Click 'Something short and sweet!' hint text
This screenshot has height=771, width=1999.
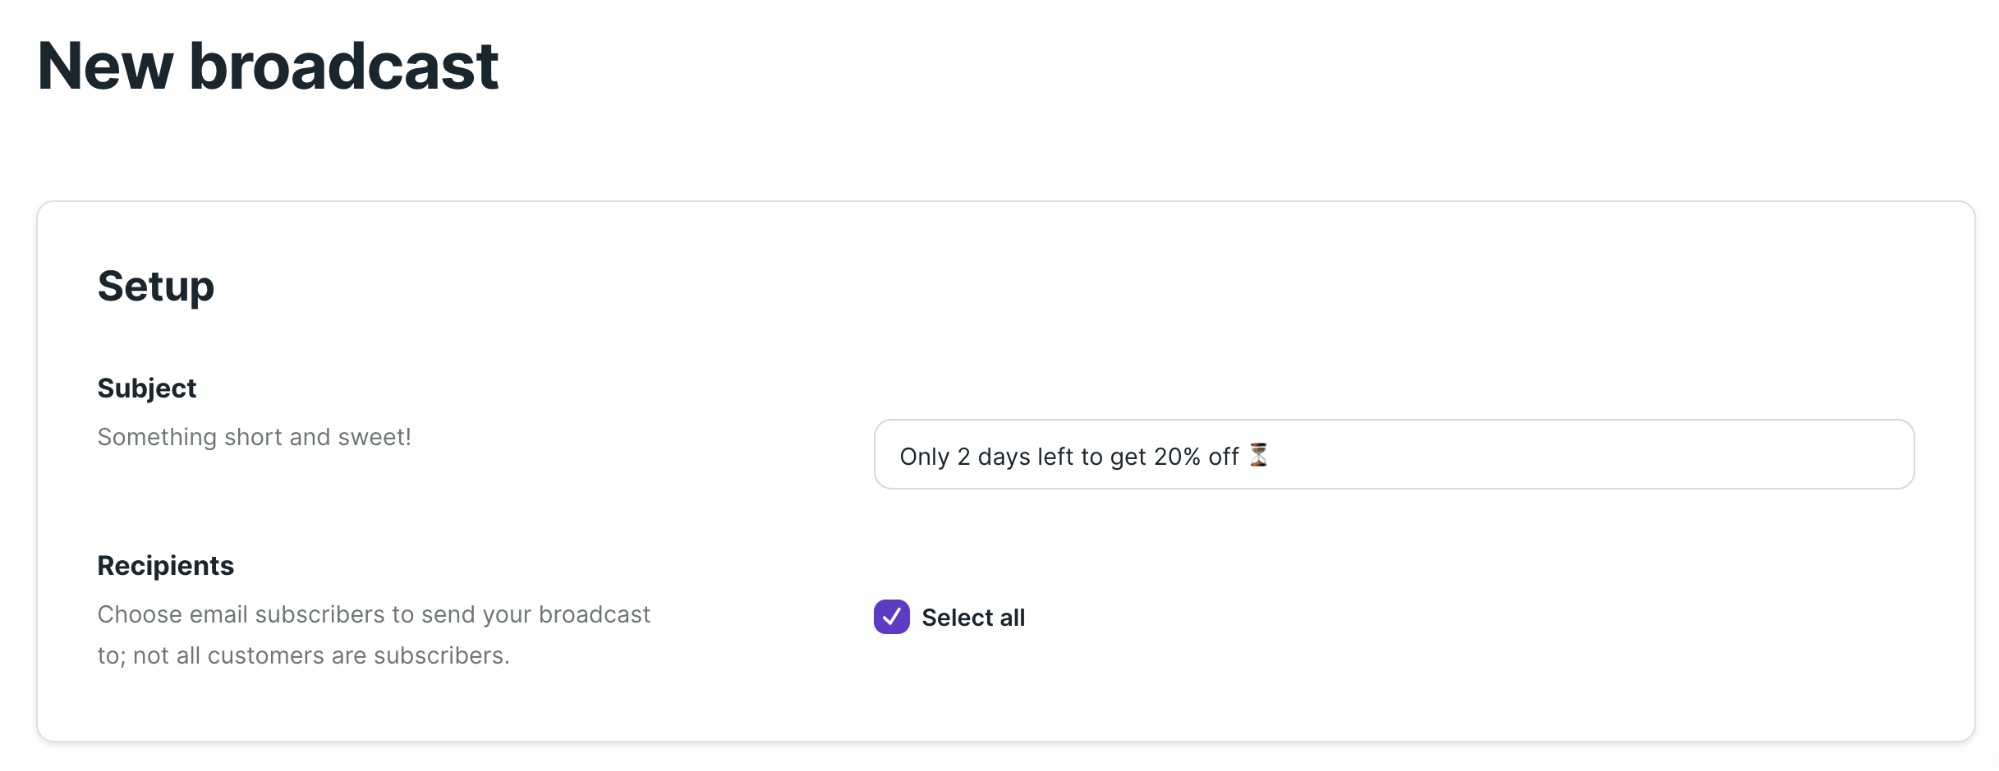coord(254,437)
